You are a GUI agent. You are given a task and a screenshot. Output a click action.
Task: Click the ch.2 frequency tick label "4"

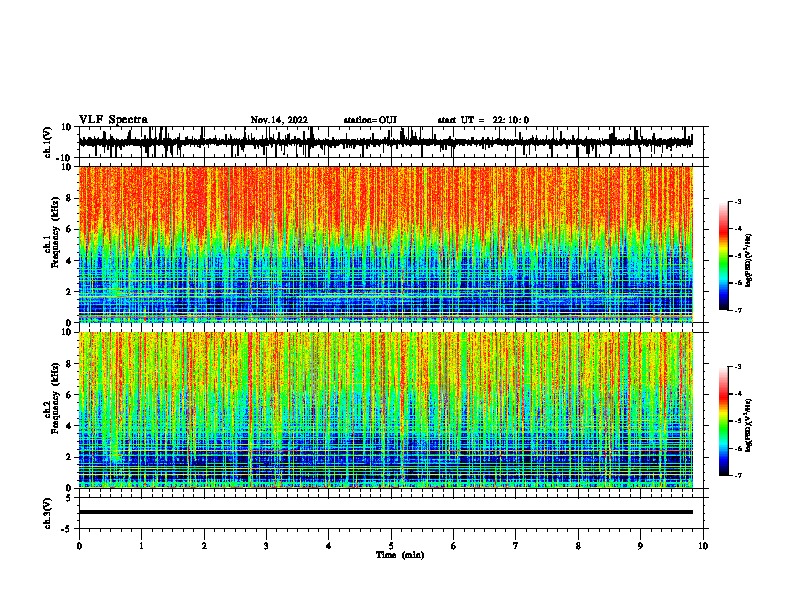pyautogui.click(x=69, y=426)
